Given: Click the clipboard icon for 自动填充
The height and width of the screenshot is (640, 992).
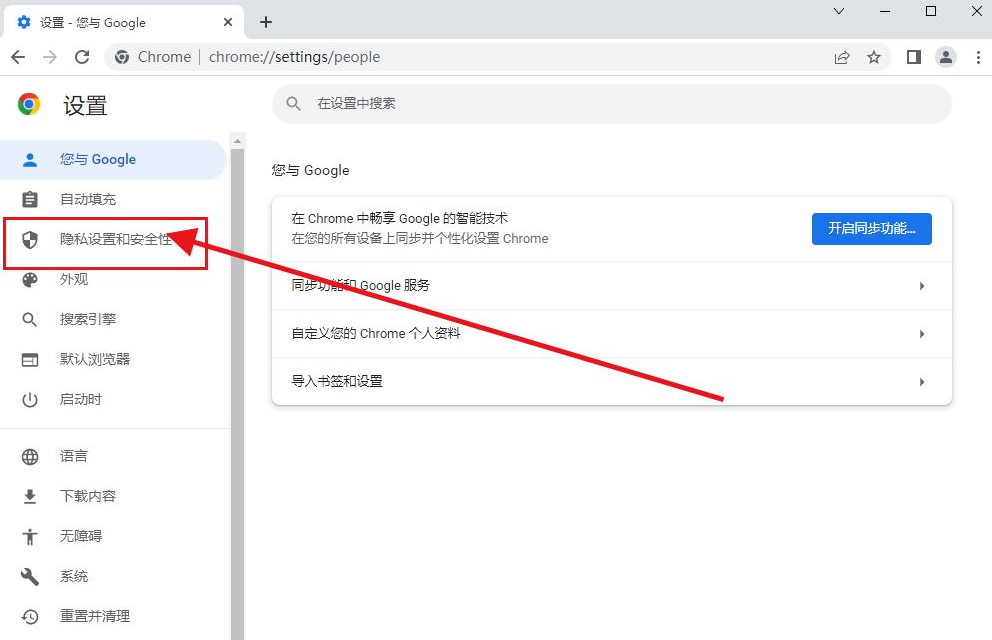Looking at the screenshot, I should click(30, 199).
